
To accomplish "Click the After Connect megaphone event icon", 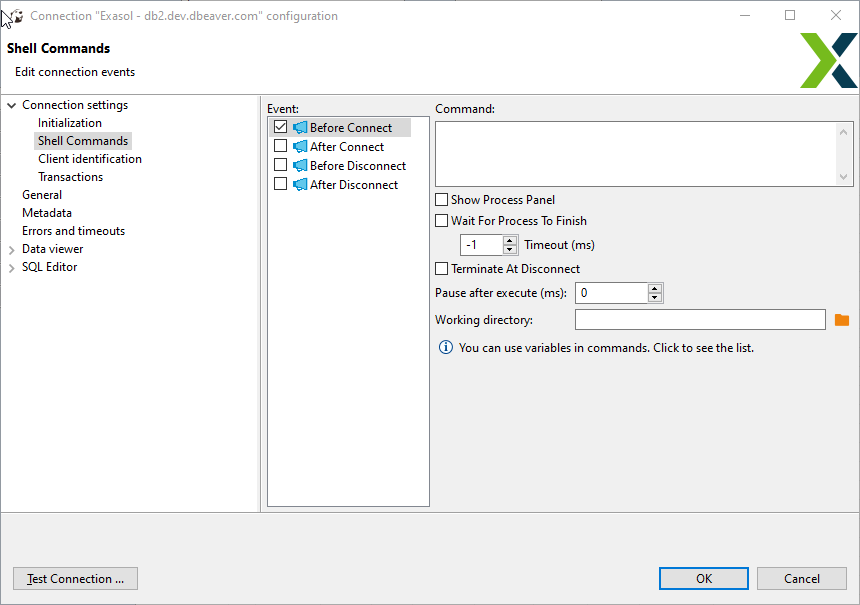I will [x=299, y=146].
